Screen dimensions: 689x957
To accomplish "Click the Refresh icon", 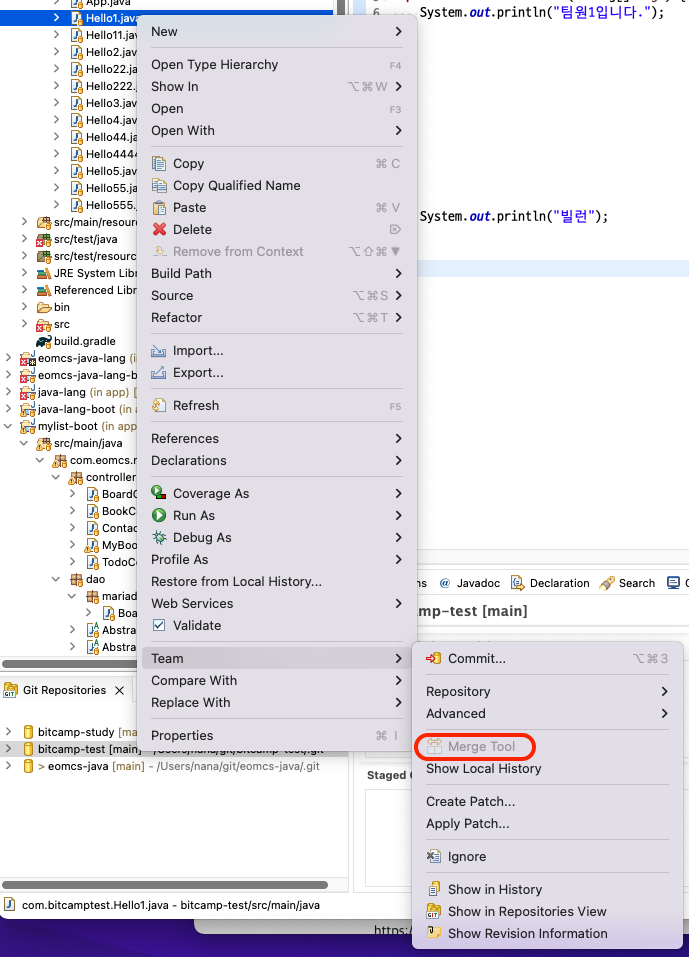I will [159, 405].
